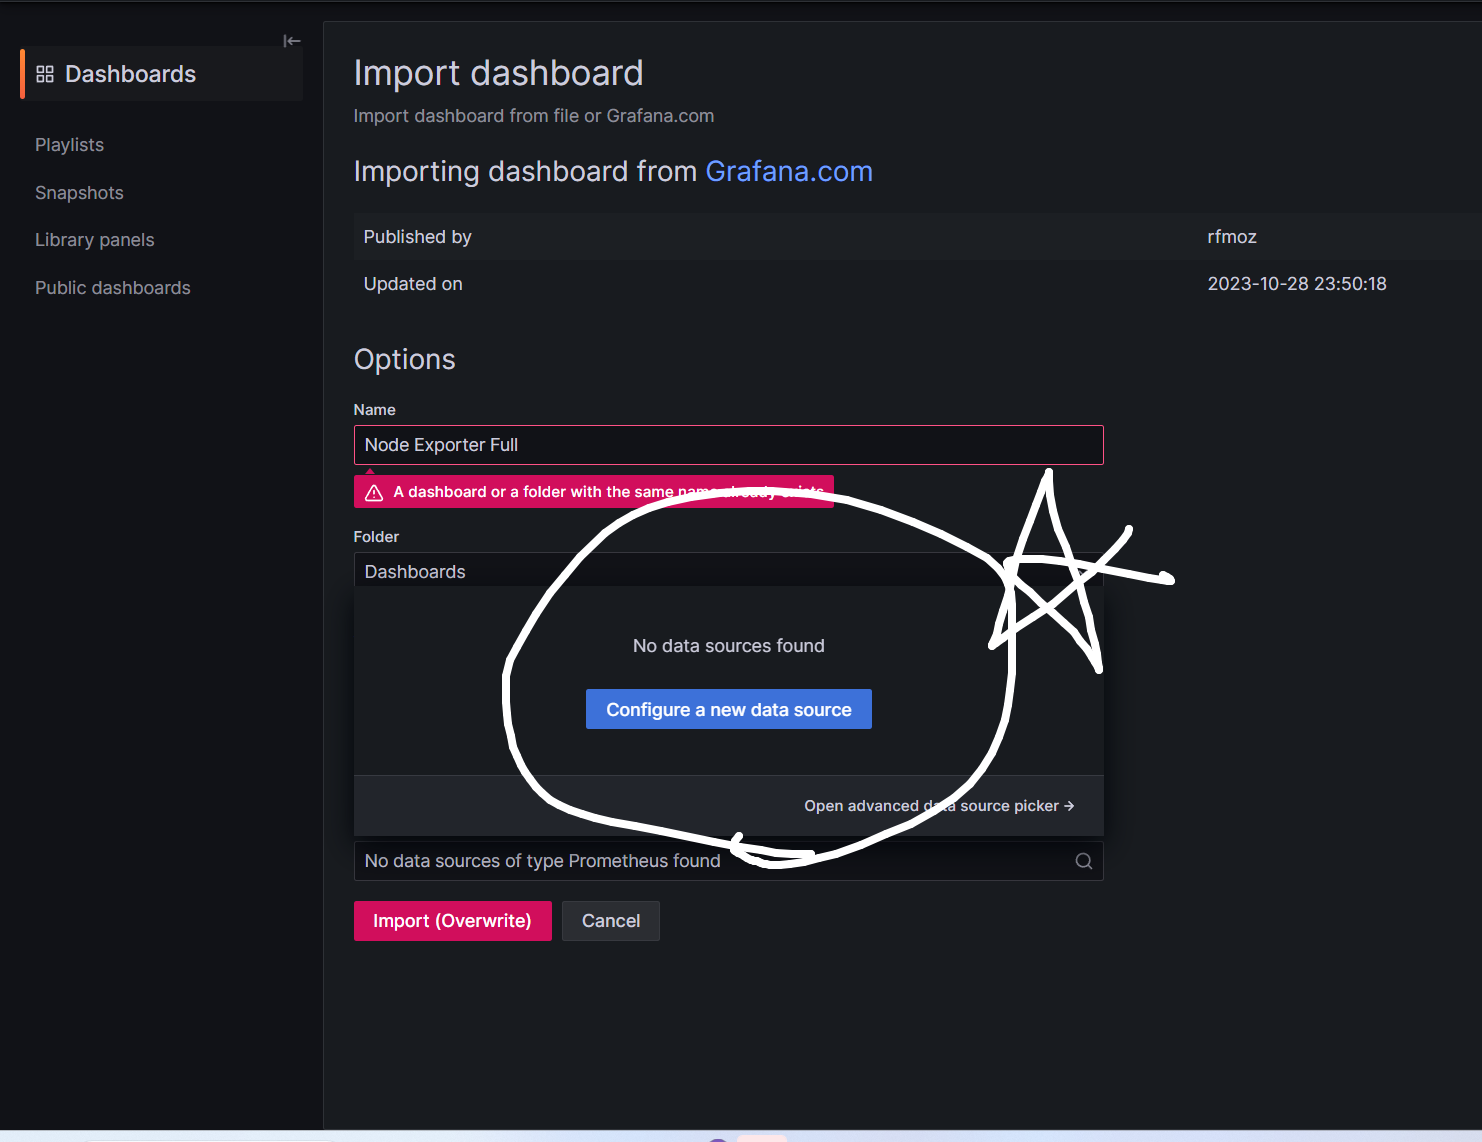Open advanced data source picker link
Screen dimensions: 1482x1142
click(939, 806)
